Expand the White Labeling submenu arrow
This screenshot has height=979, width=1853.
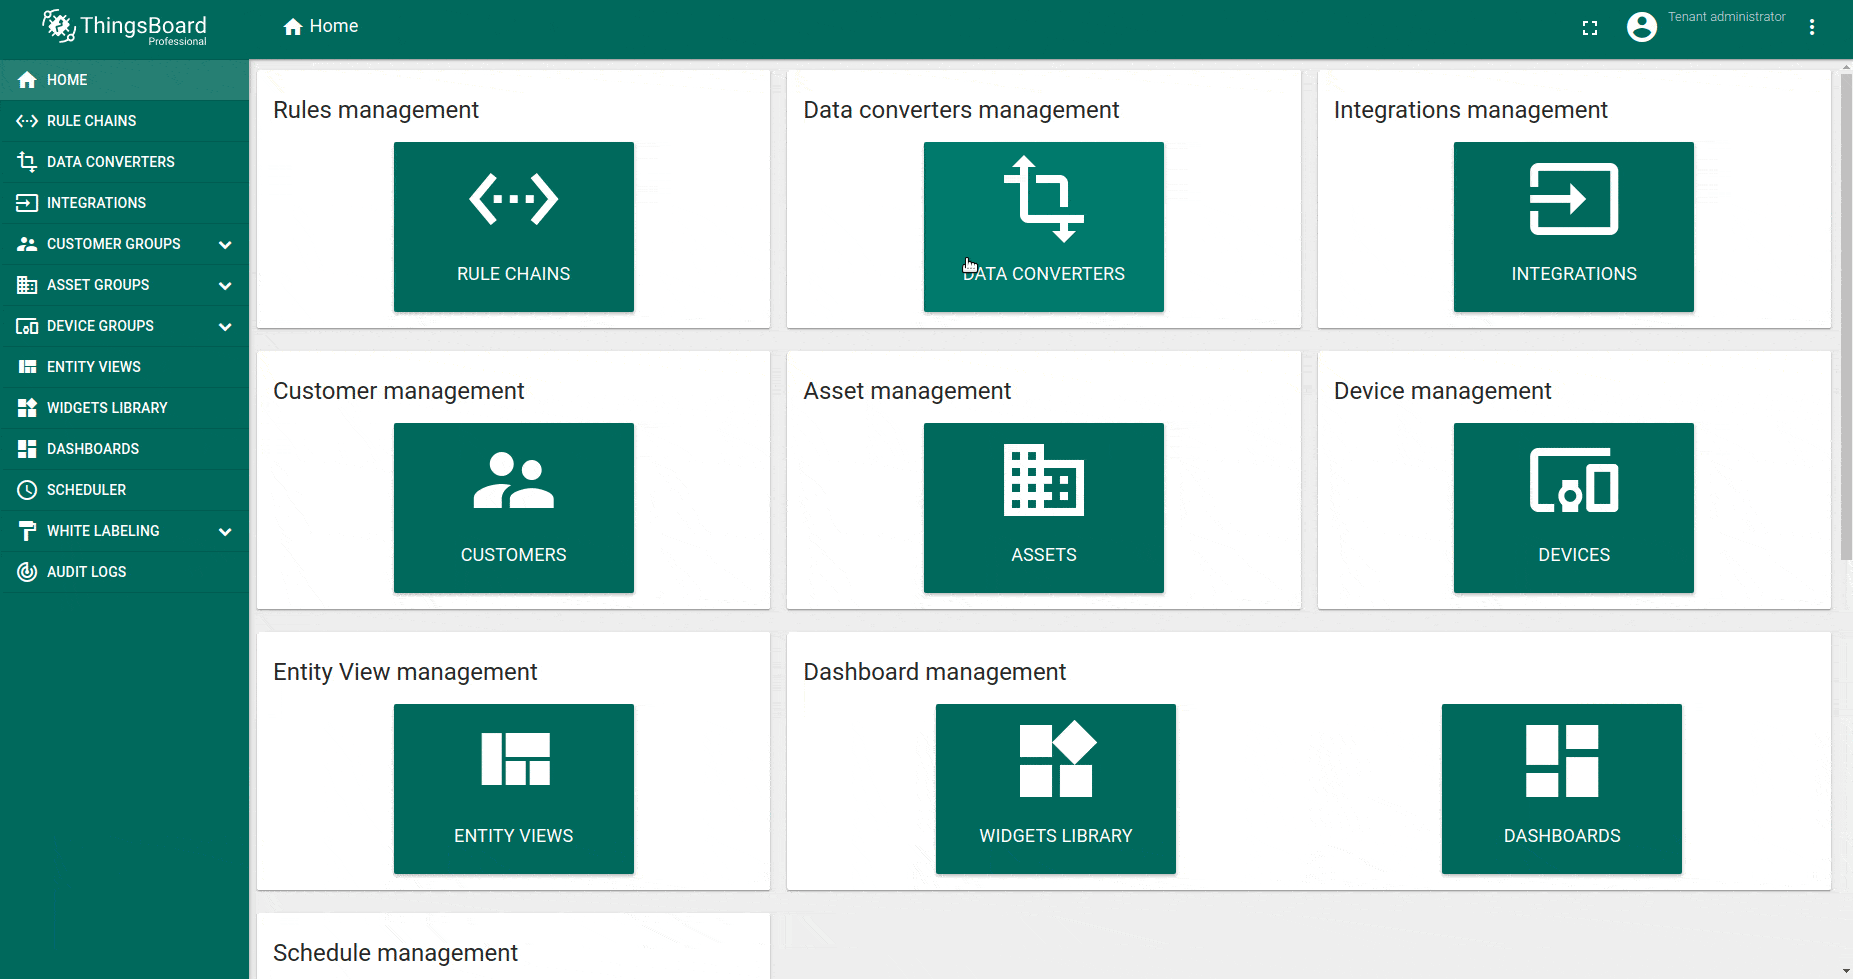225,532
